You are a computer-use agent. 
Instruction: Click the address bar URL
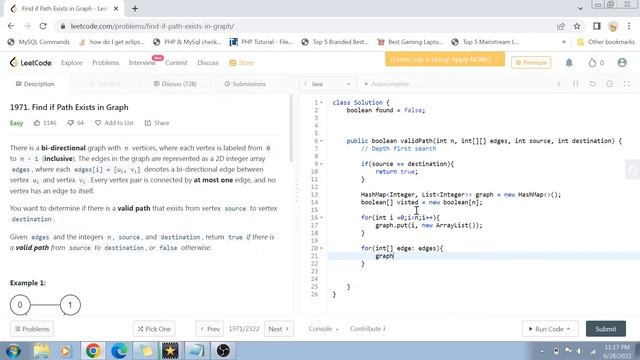pos(152,26)
